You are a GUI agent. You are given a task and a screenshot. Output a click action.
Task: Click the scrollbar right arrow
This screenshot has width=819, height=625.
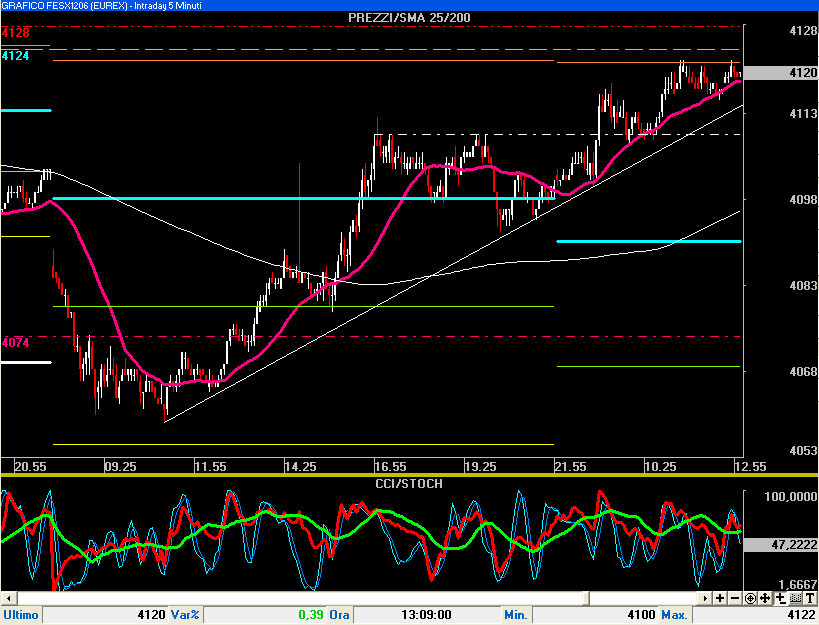click(x=705, y=598)
